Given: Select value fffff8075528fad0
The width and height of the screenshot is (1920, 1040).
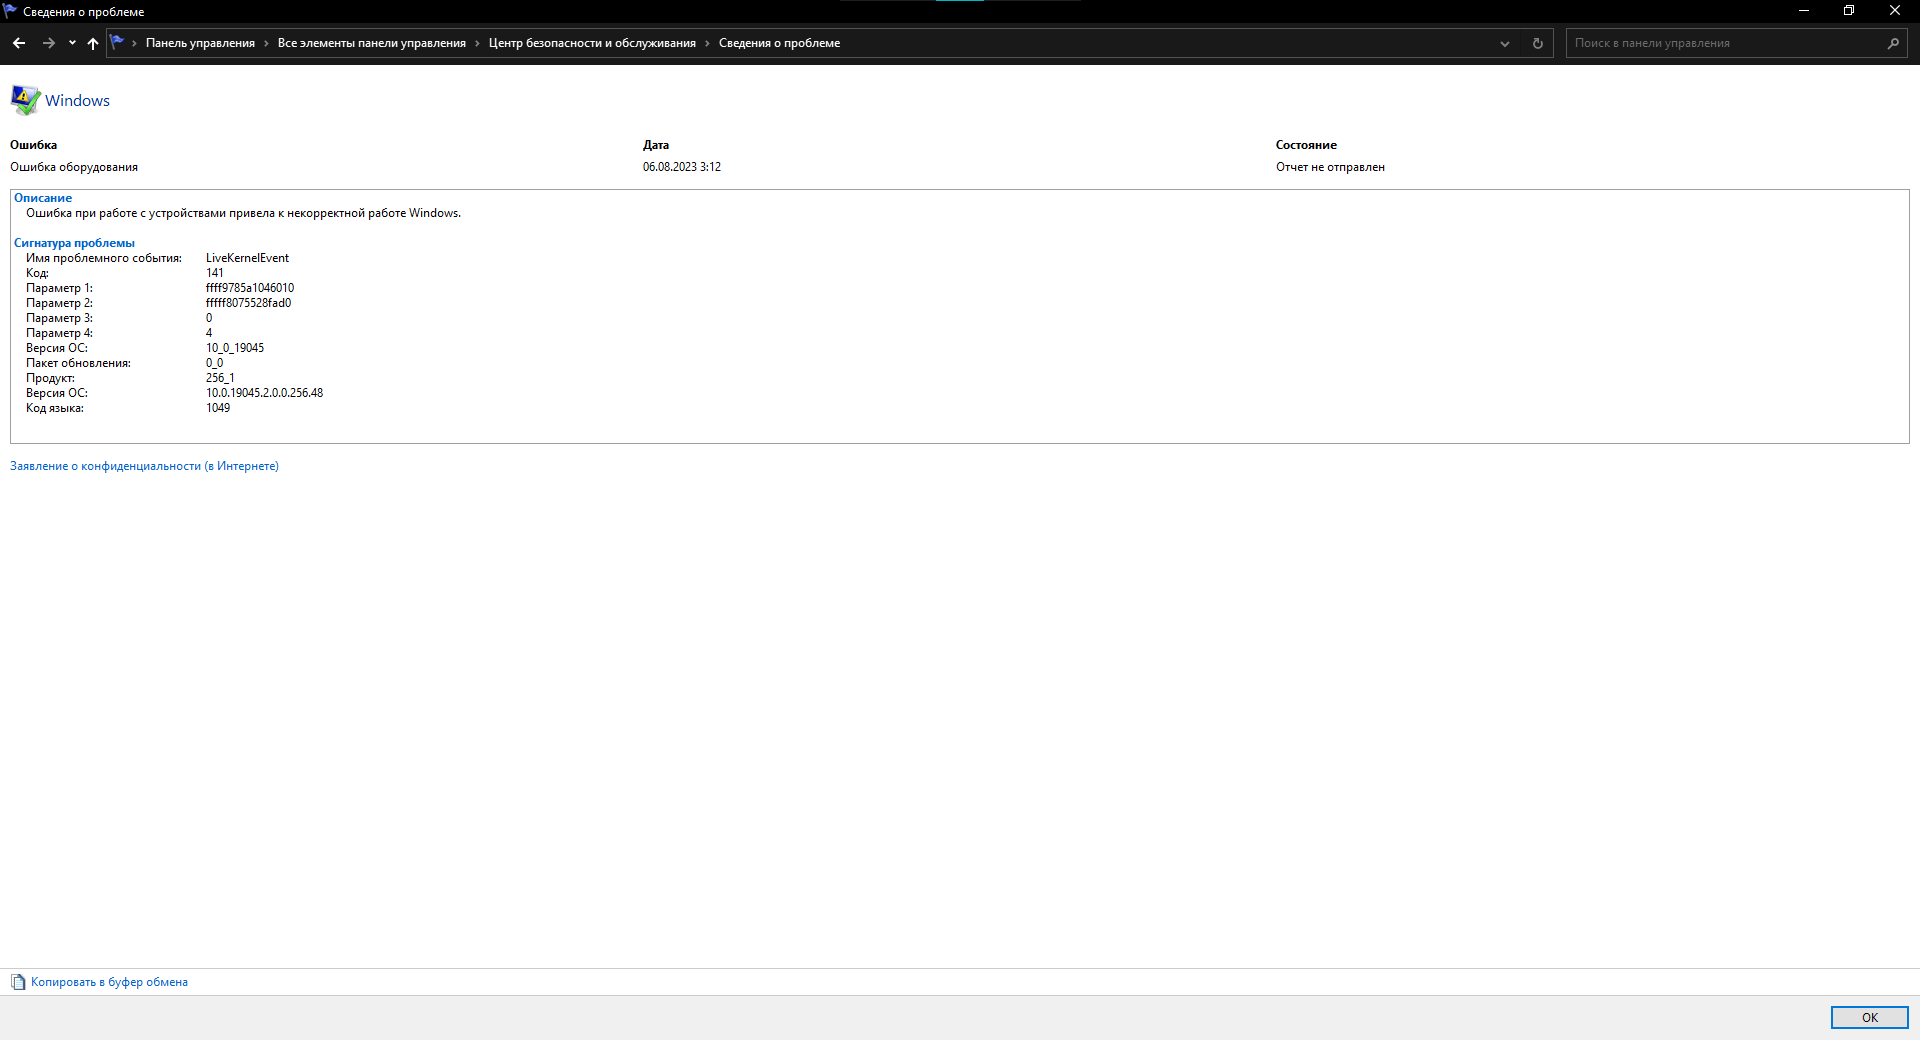Looking at the screenshot, I should [x=249, y=303].
